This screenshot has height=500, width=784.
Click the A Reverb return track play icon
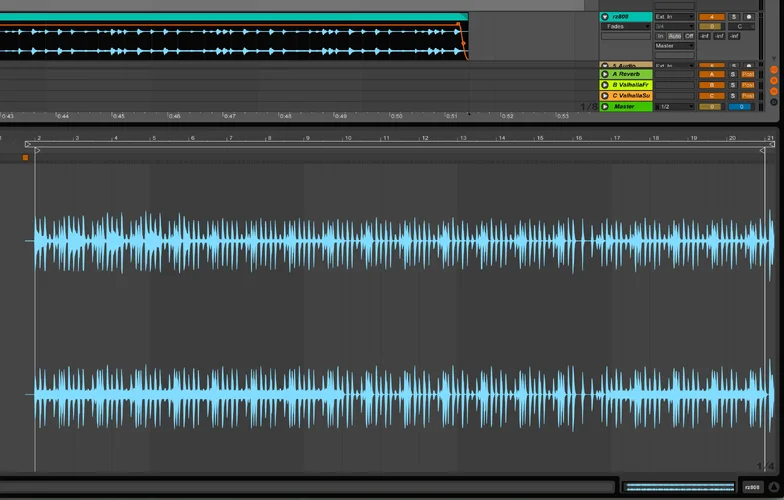click(x=605, y=74)
